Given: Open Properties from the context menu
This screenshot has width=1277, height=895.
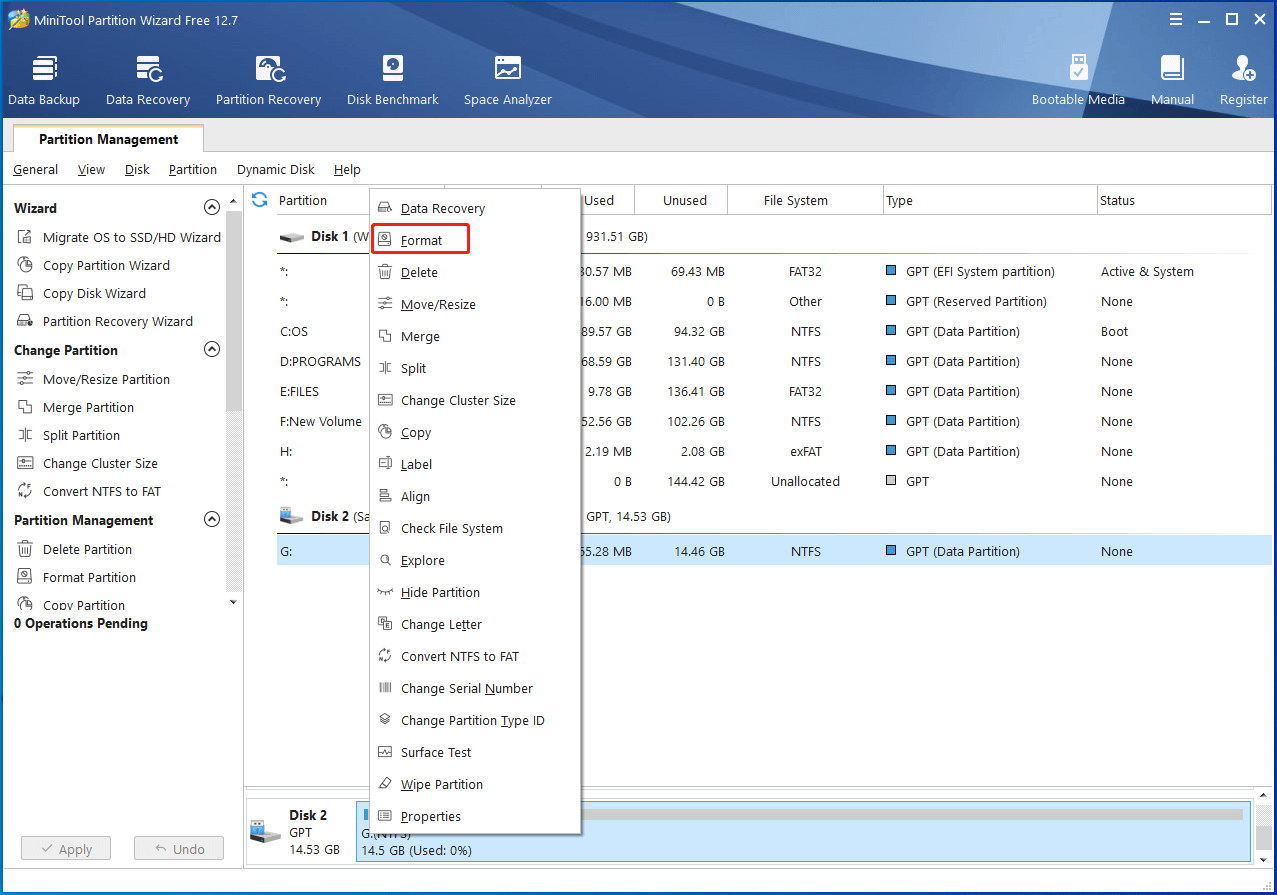Looking at the screenshot, I should pyautogui.click(x=476, y=816).
